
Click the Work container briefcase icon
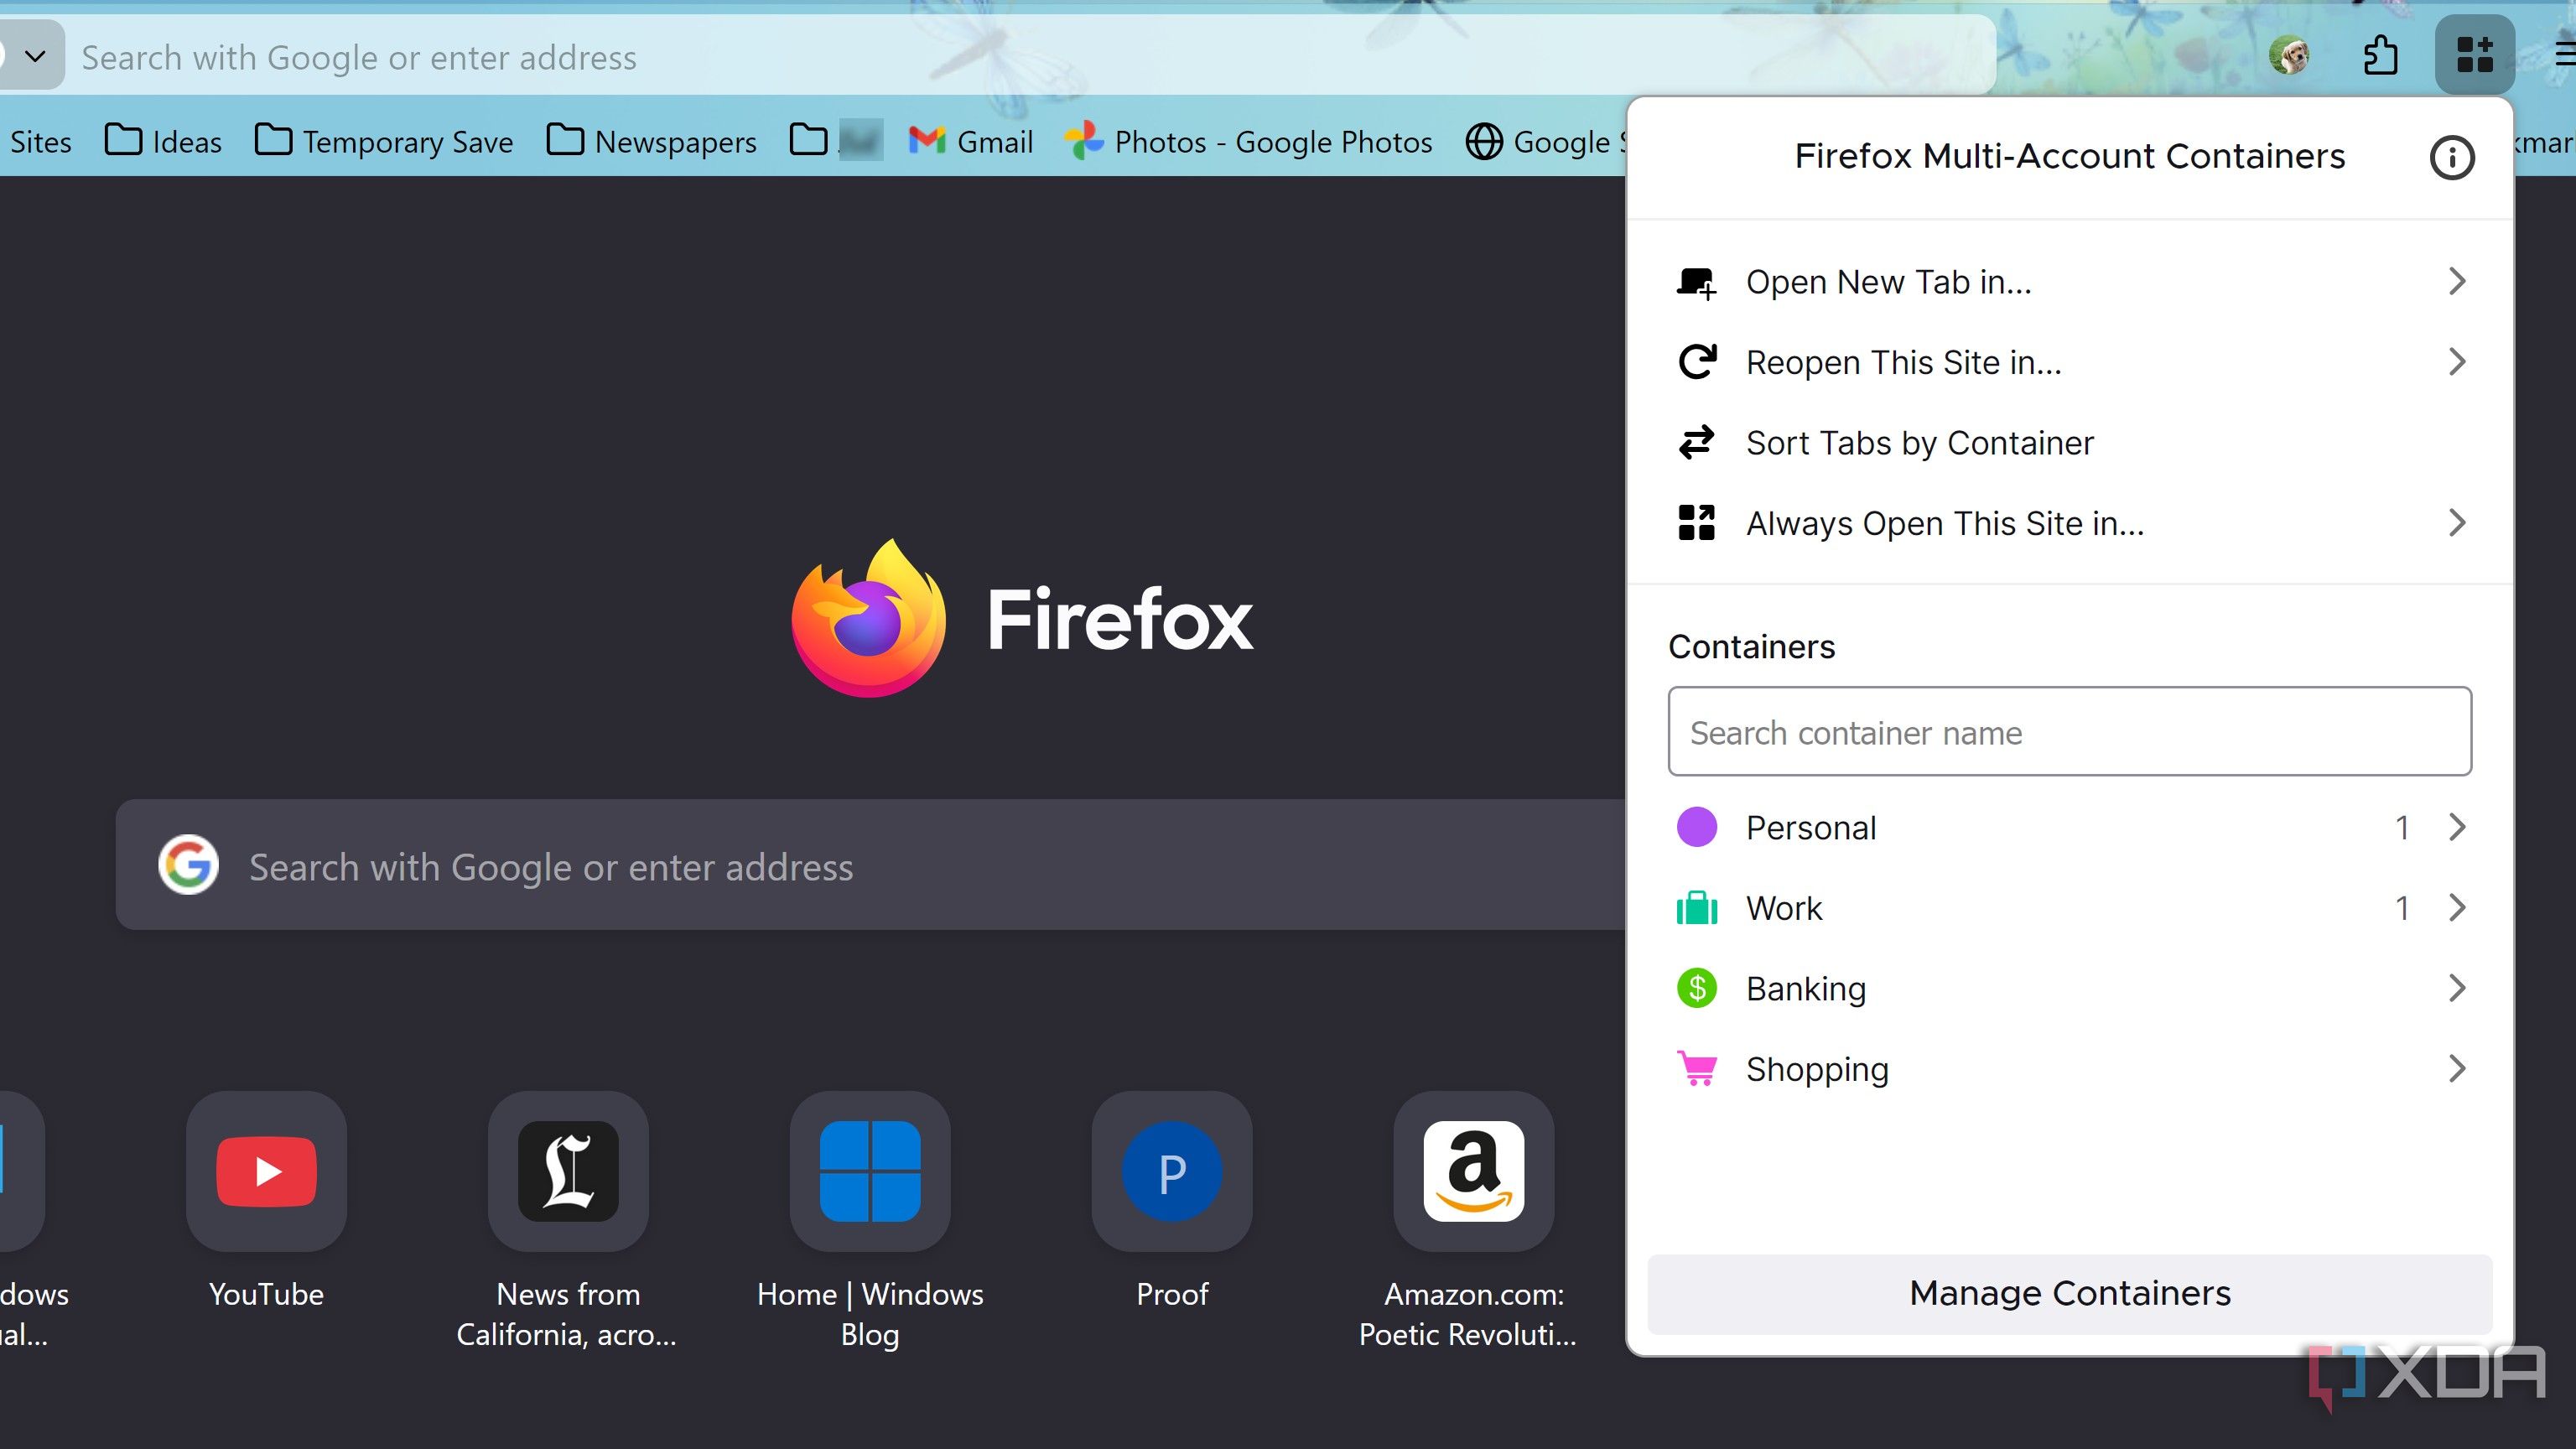(x=1696, y=908)
